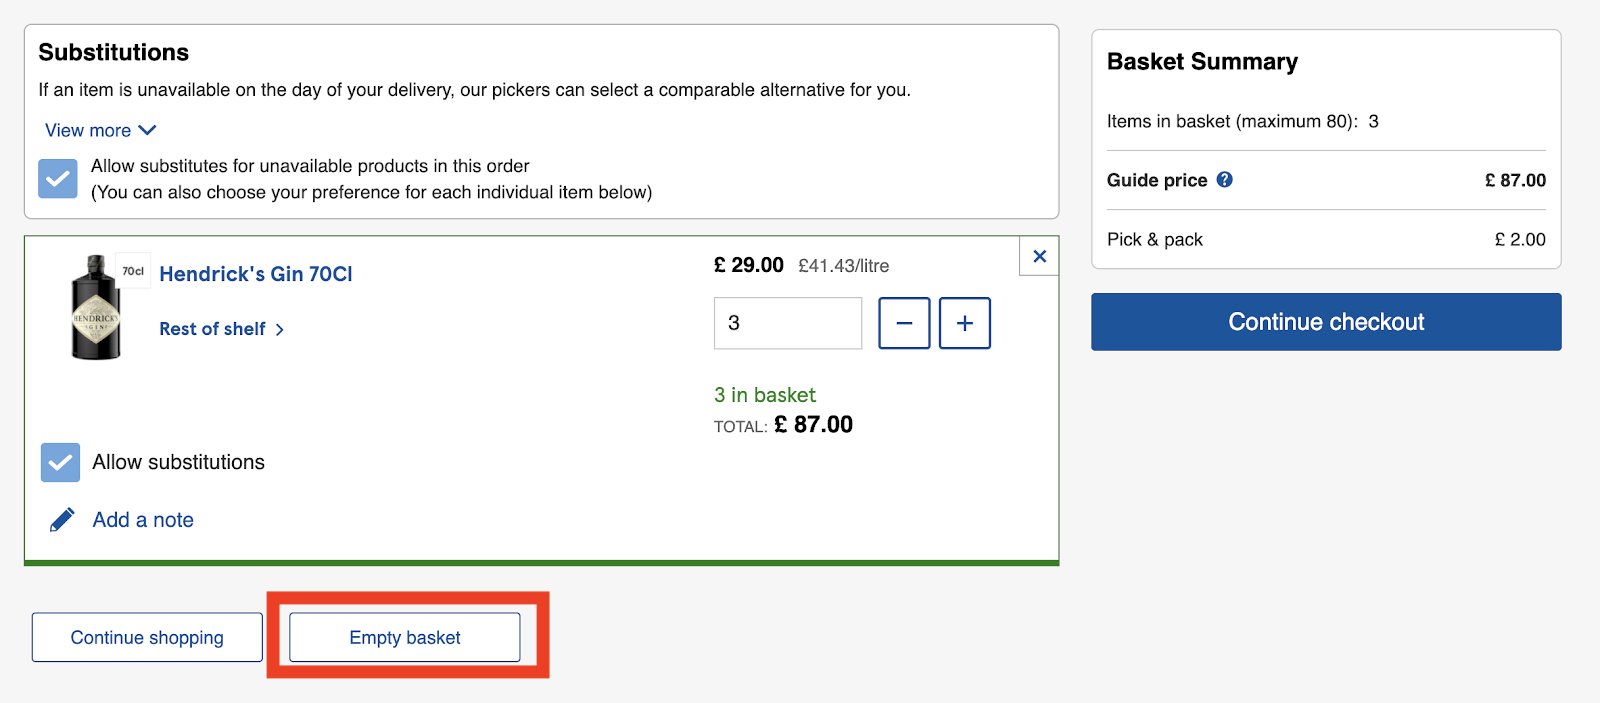
Task: Expand the View more substitutions details
Action: point(99,130)
